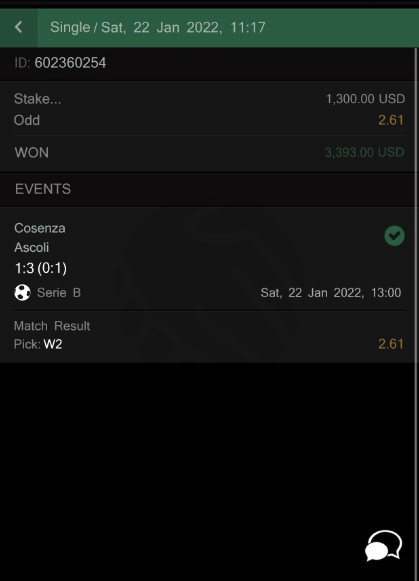
Task: Click the 3,393.00 USD winnings amount
Action: coord(364,152)
